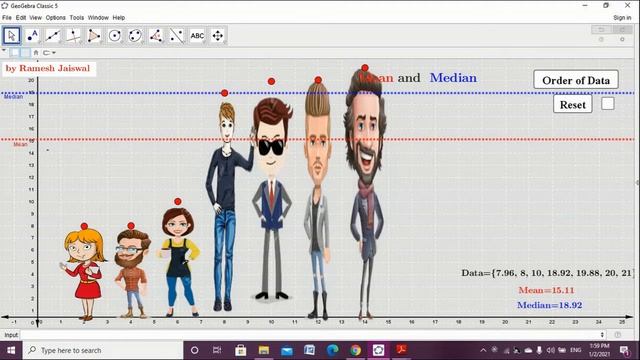Switch to GeoGebra taskbar icon
The width and height of the screenshot is (640, 360).
pyautogui.click(x=378, y=350)
